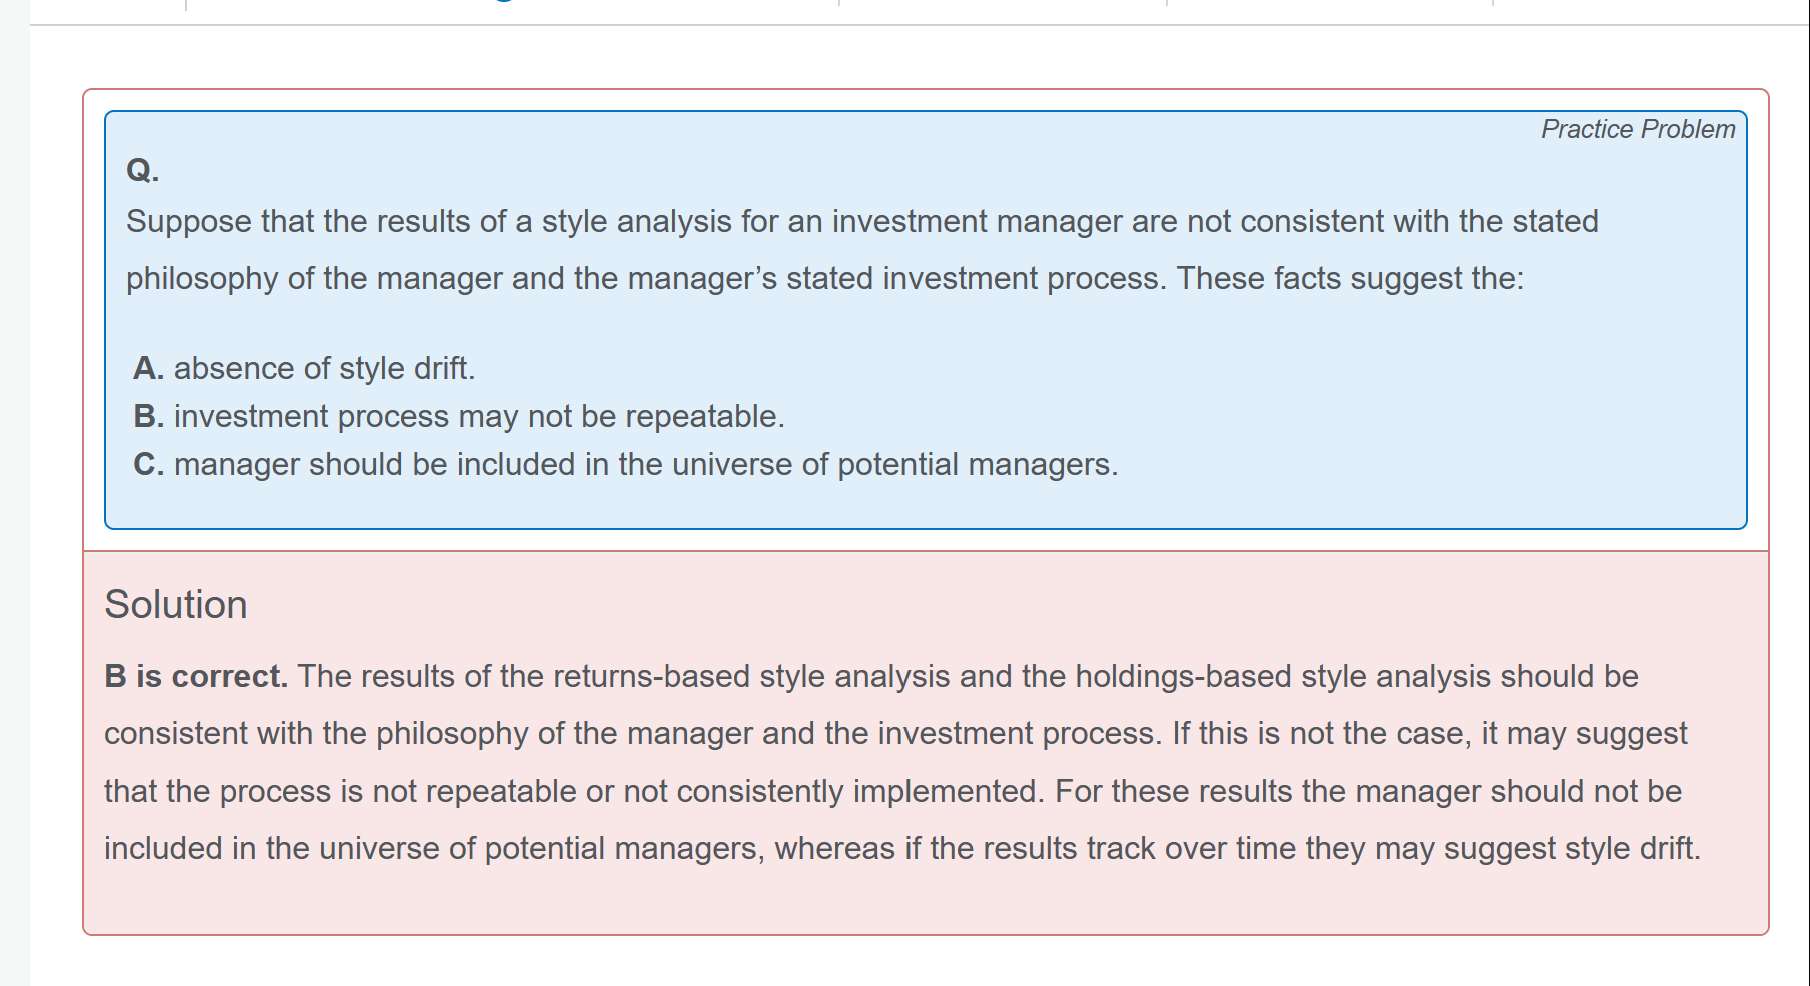Click the bold letter A option marker
This screenshot has width=1810, height=986.
(148, 368)
